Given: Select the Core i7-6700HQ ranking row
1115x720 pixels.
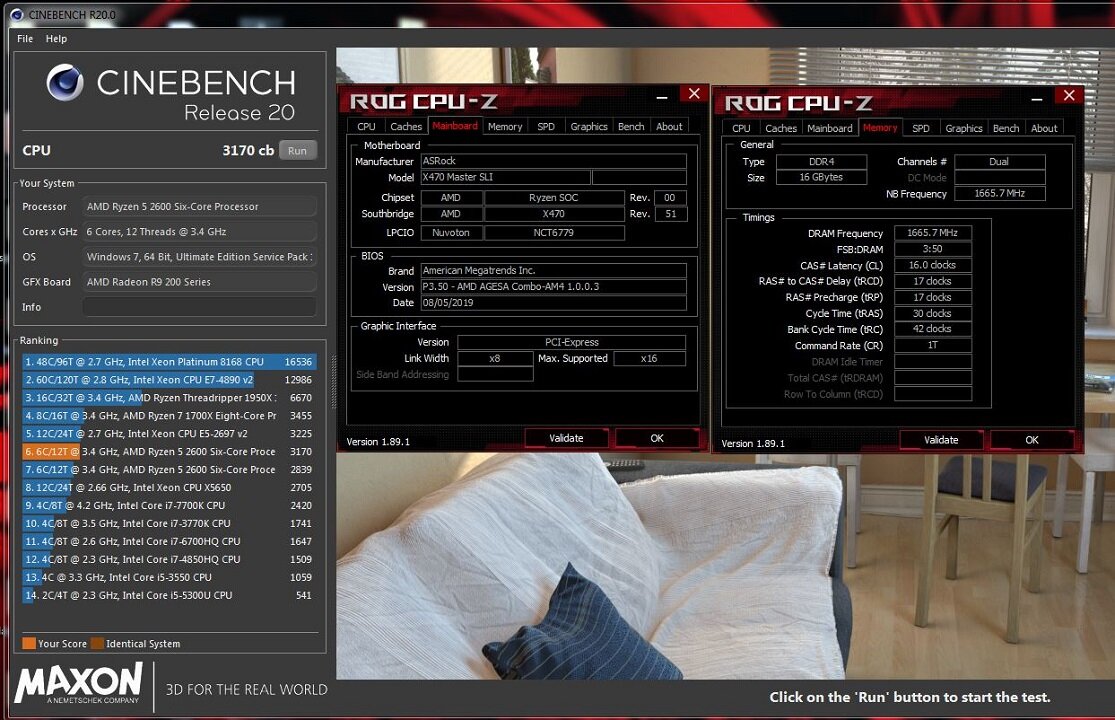Looking at the screenshot, I should pos(169,542).
